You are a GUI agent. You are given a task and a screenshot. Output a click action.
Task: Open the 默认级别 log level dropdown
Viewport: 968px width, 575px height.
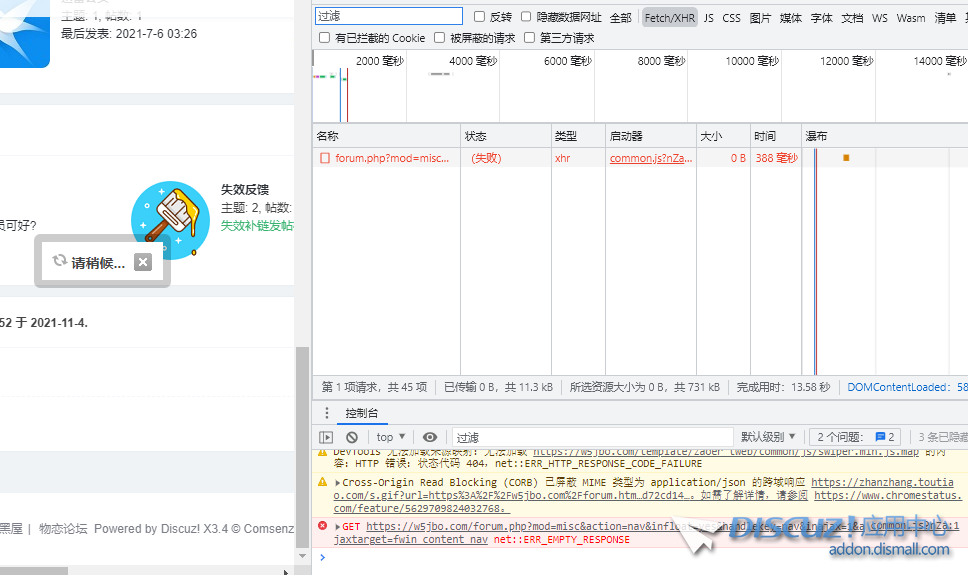click(x=769, y=437)
